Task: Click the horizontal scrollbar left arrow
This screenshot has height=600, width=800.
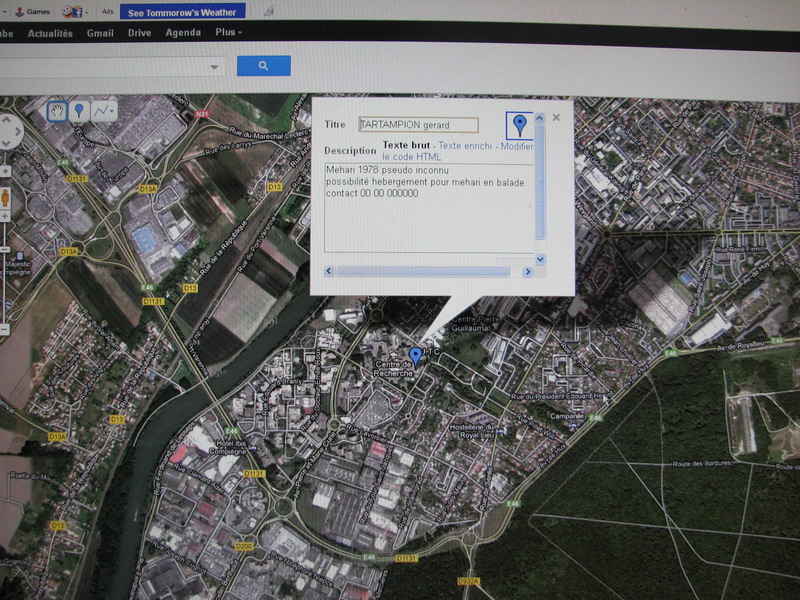Action: coord(329,271)
